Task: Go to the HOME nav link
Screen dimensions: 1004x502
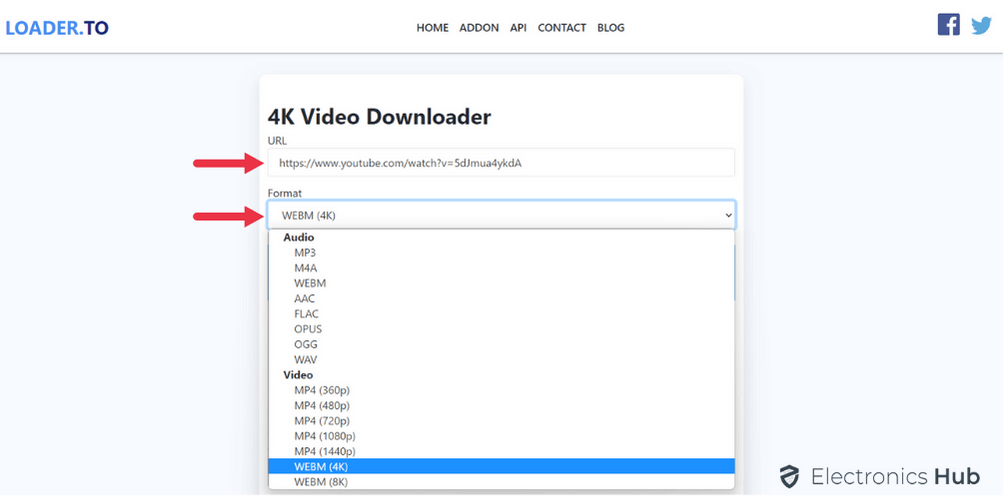Action: [x=432, y=28]
